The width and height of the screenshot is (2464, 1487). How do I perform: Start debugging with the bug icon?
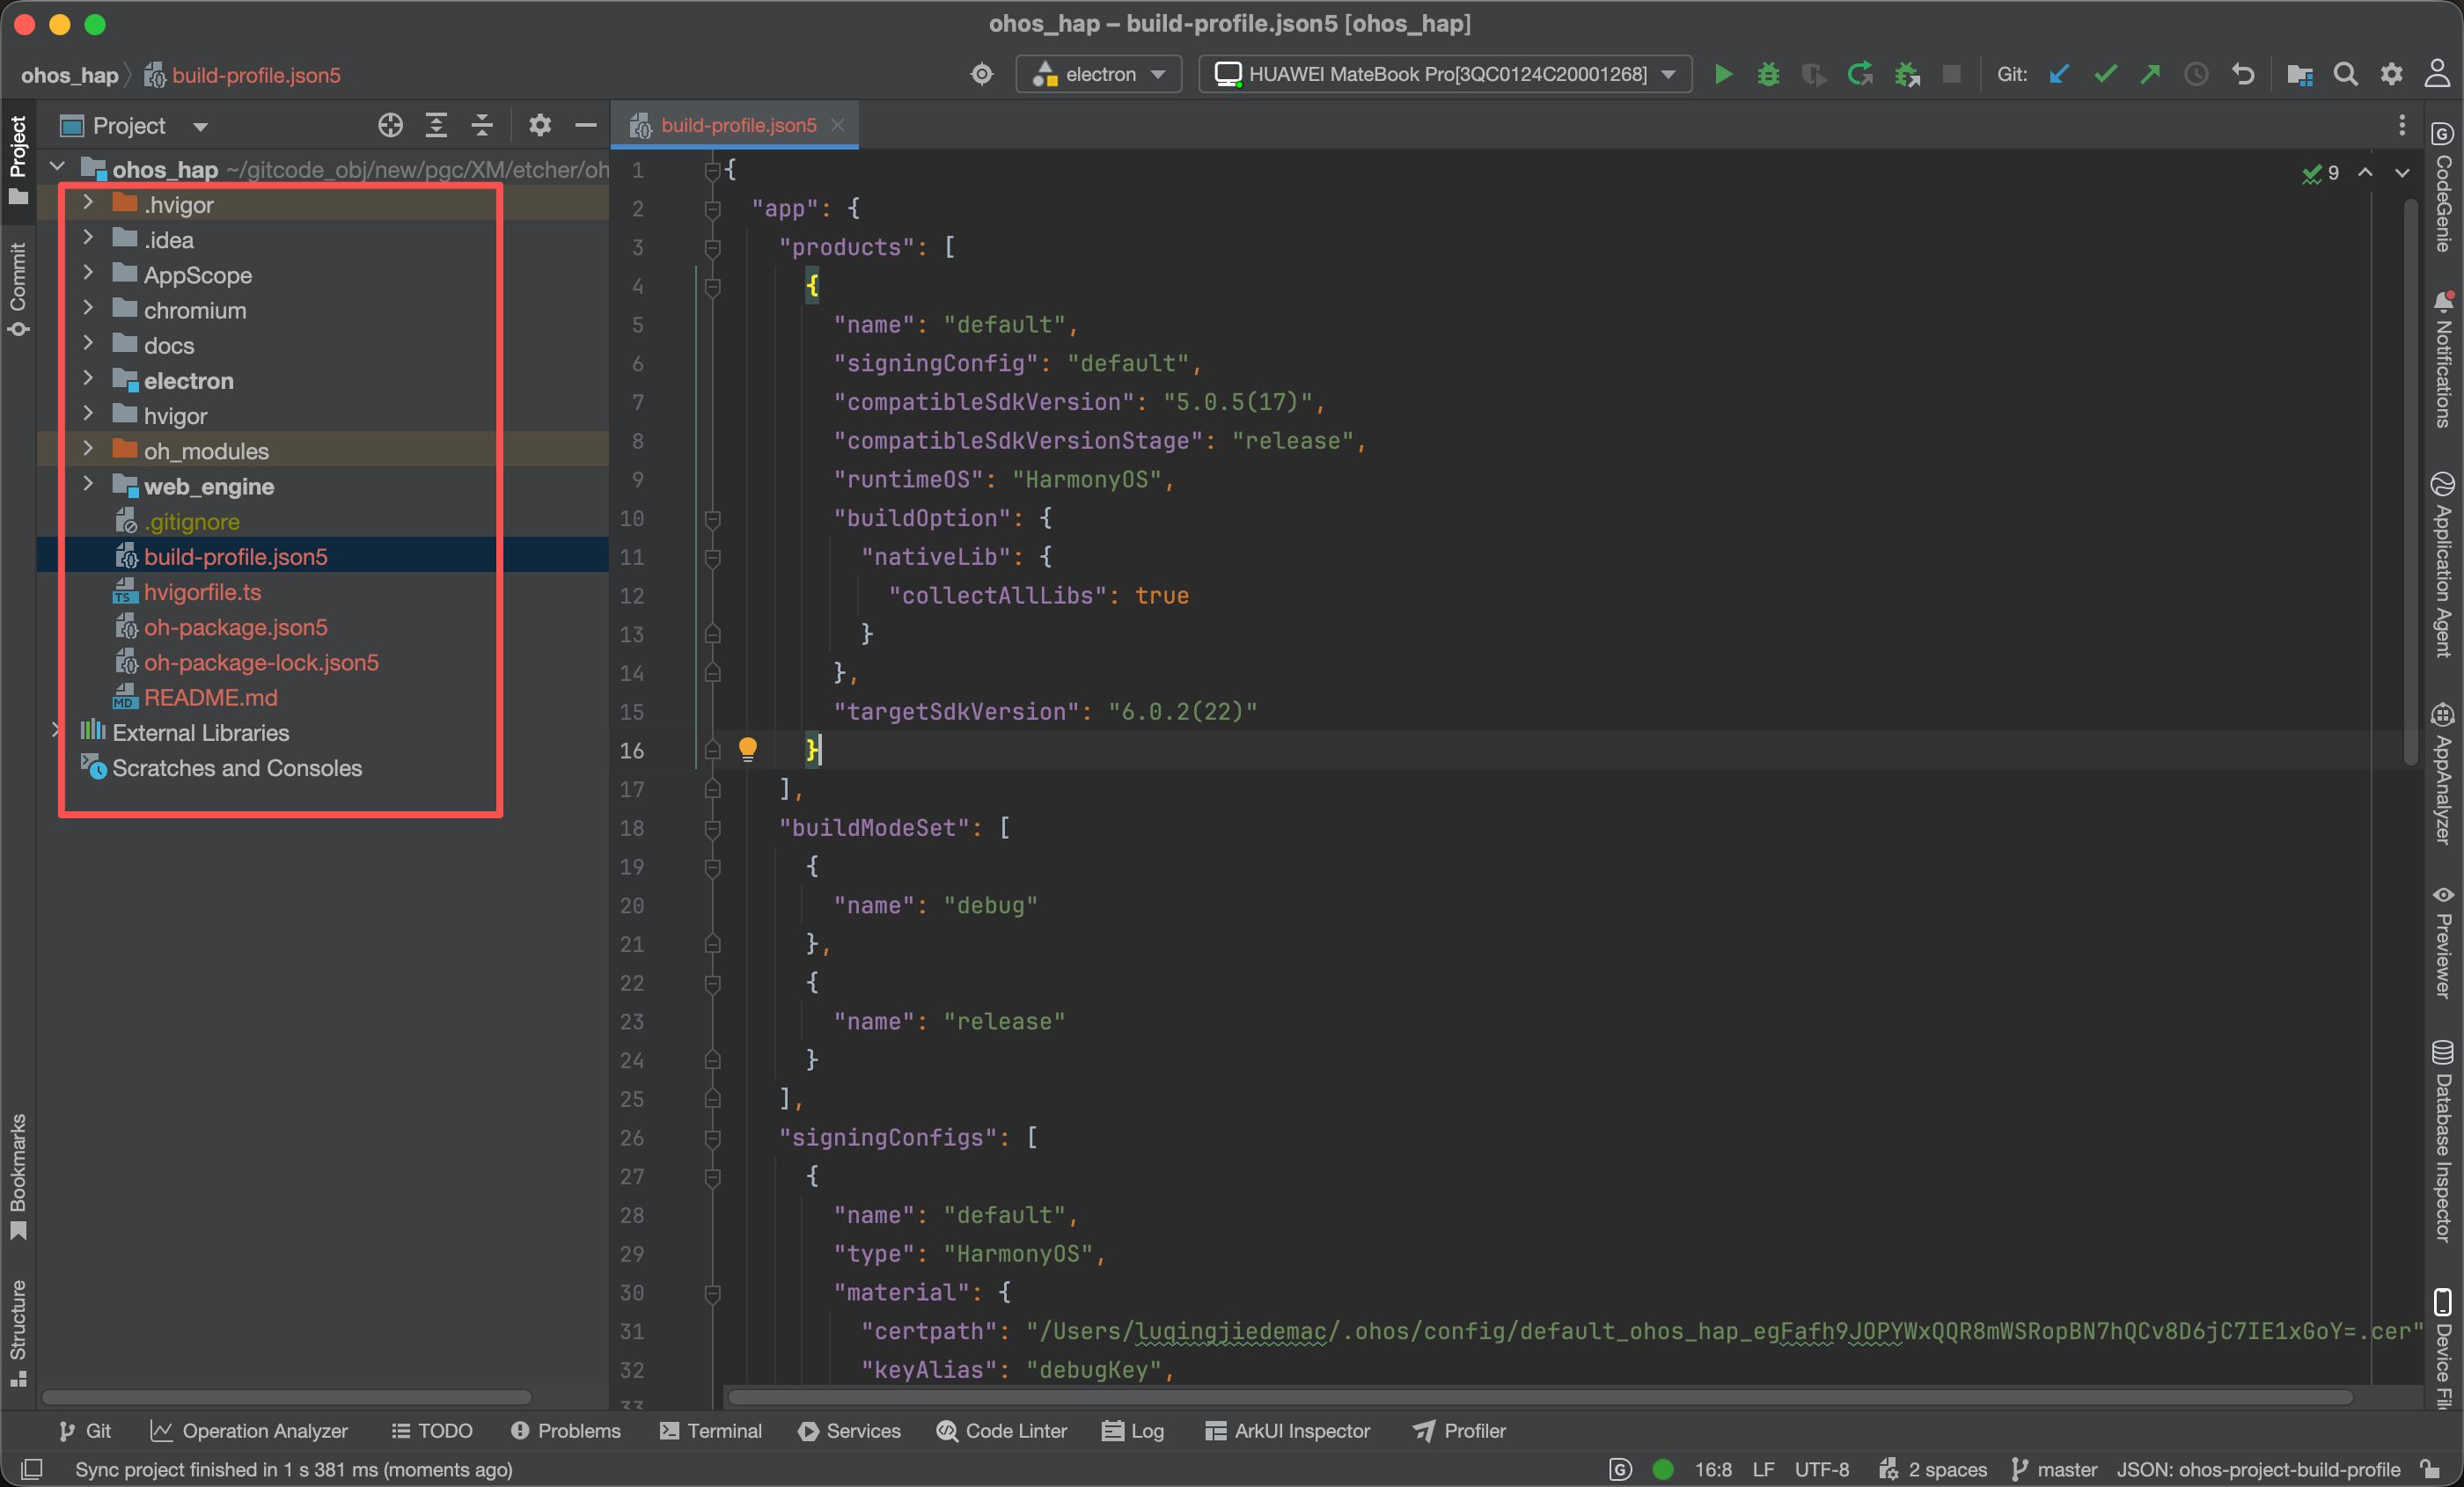[1768, 75]
